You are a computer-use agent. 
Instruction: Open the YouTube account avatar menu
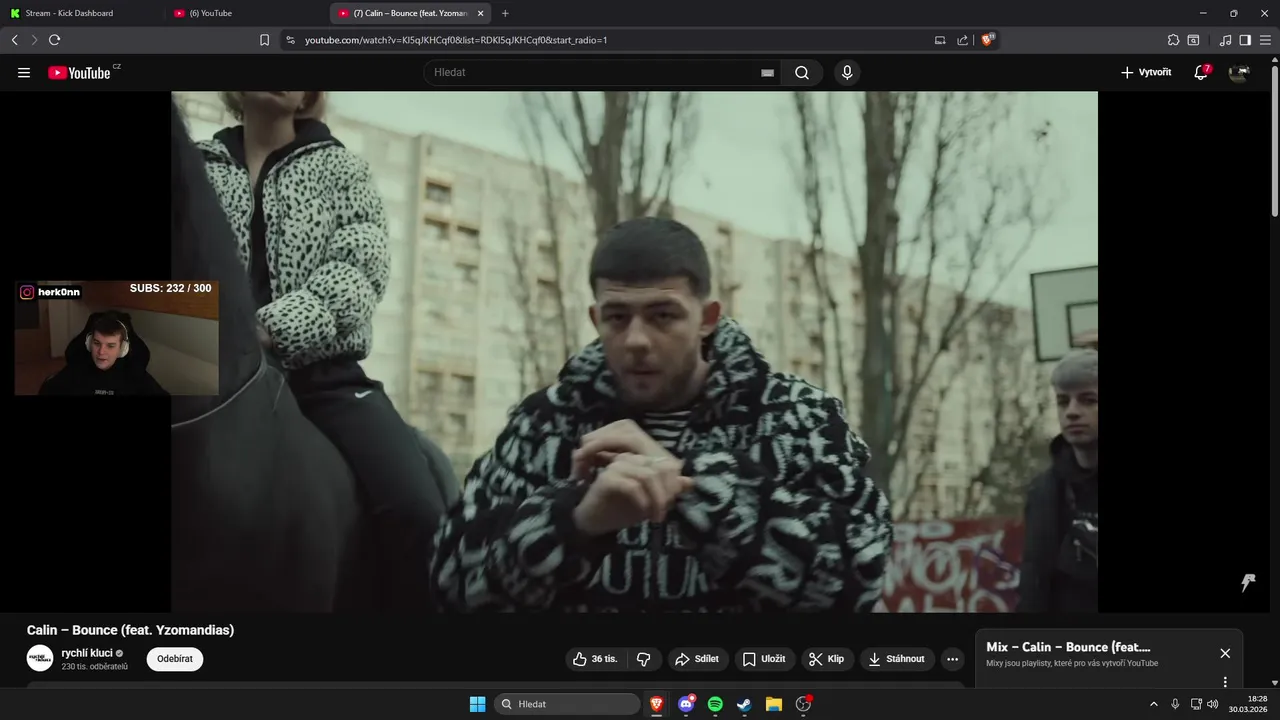1239,72
